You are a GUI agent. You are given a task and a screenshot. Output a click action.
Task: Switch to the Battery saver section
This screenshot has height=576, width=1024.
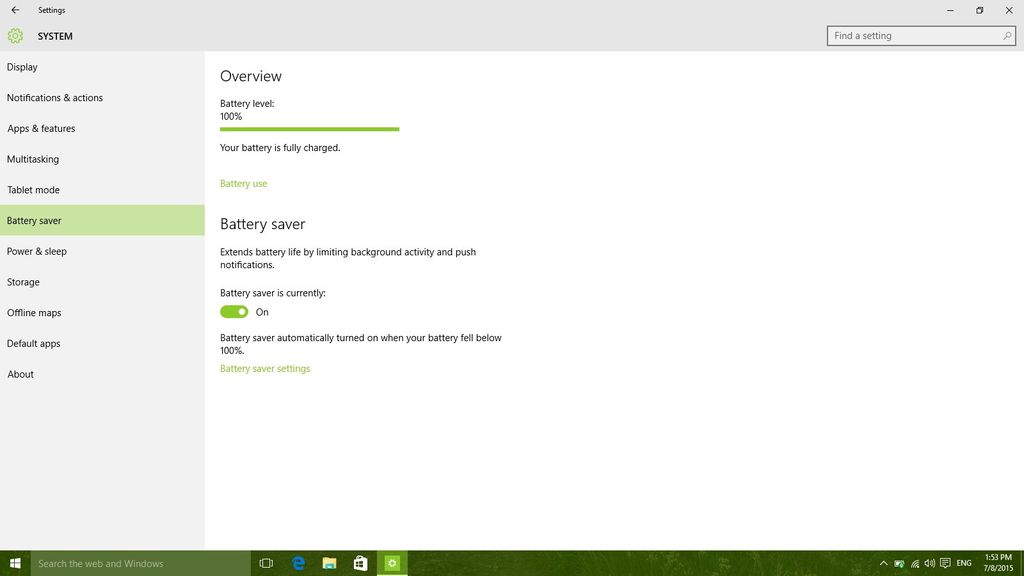point(36,220)
